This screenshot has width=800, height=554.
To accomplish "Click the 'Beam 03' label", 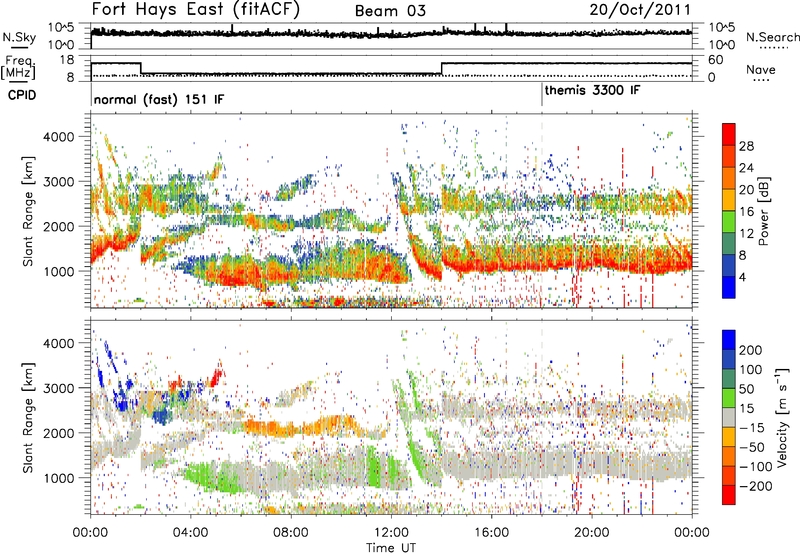I will tap(390, 11).
